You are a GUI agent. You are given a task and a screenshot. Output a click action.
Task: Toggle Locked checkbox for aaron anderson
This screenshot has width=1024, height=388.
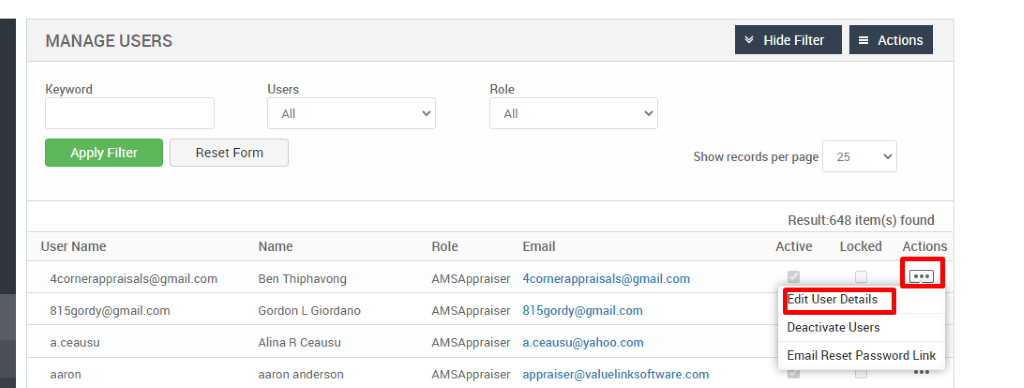pos(861,373)
